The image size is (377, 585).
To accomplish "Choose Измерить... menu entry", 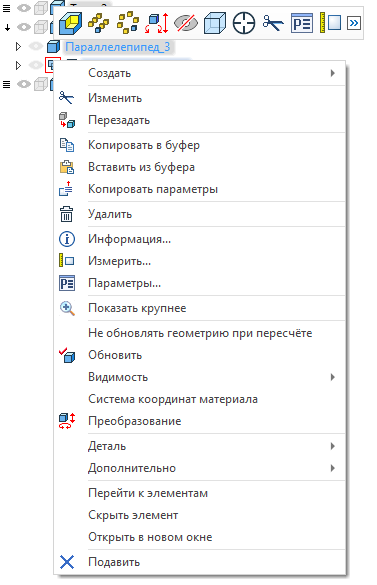I will point(200,261).
